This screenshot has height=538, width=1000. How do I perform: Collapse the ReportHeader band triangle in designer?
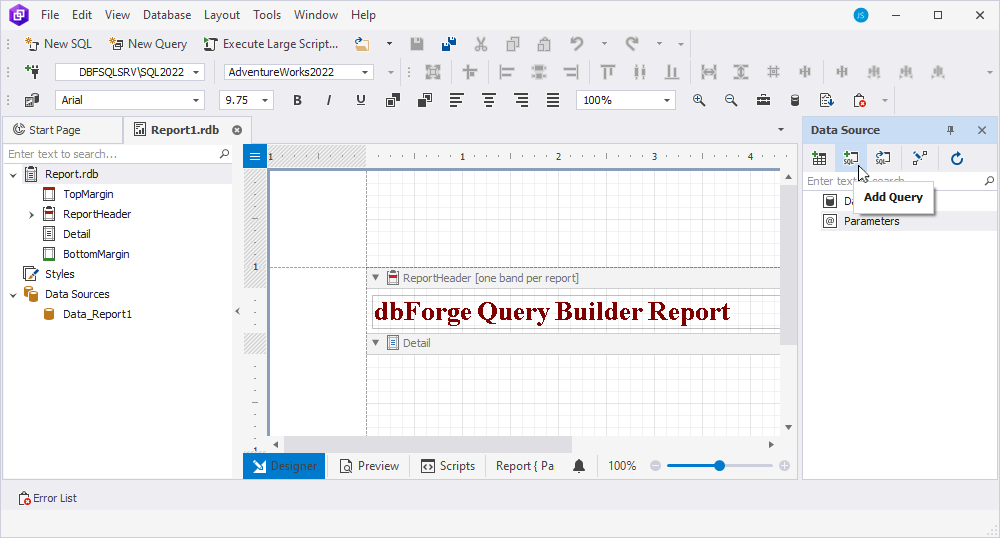pyautogui.click(x=376, y=277)
